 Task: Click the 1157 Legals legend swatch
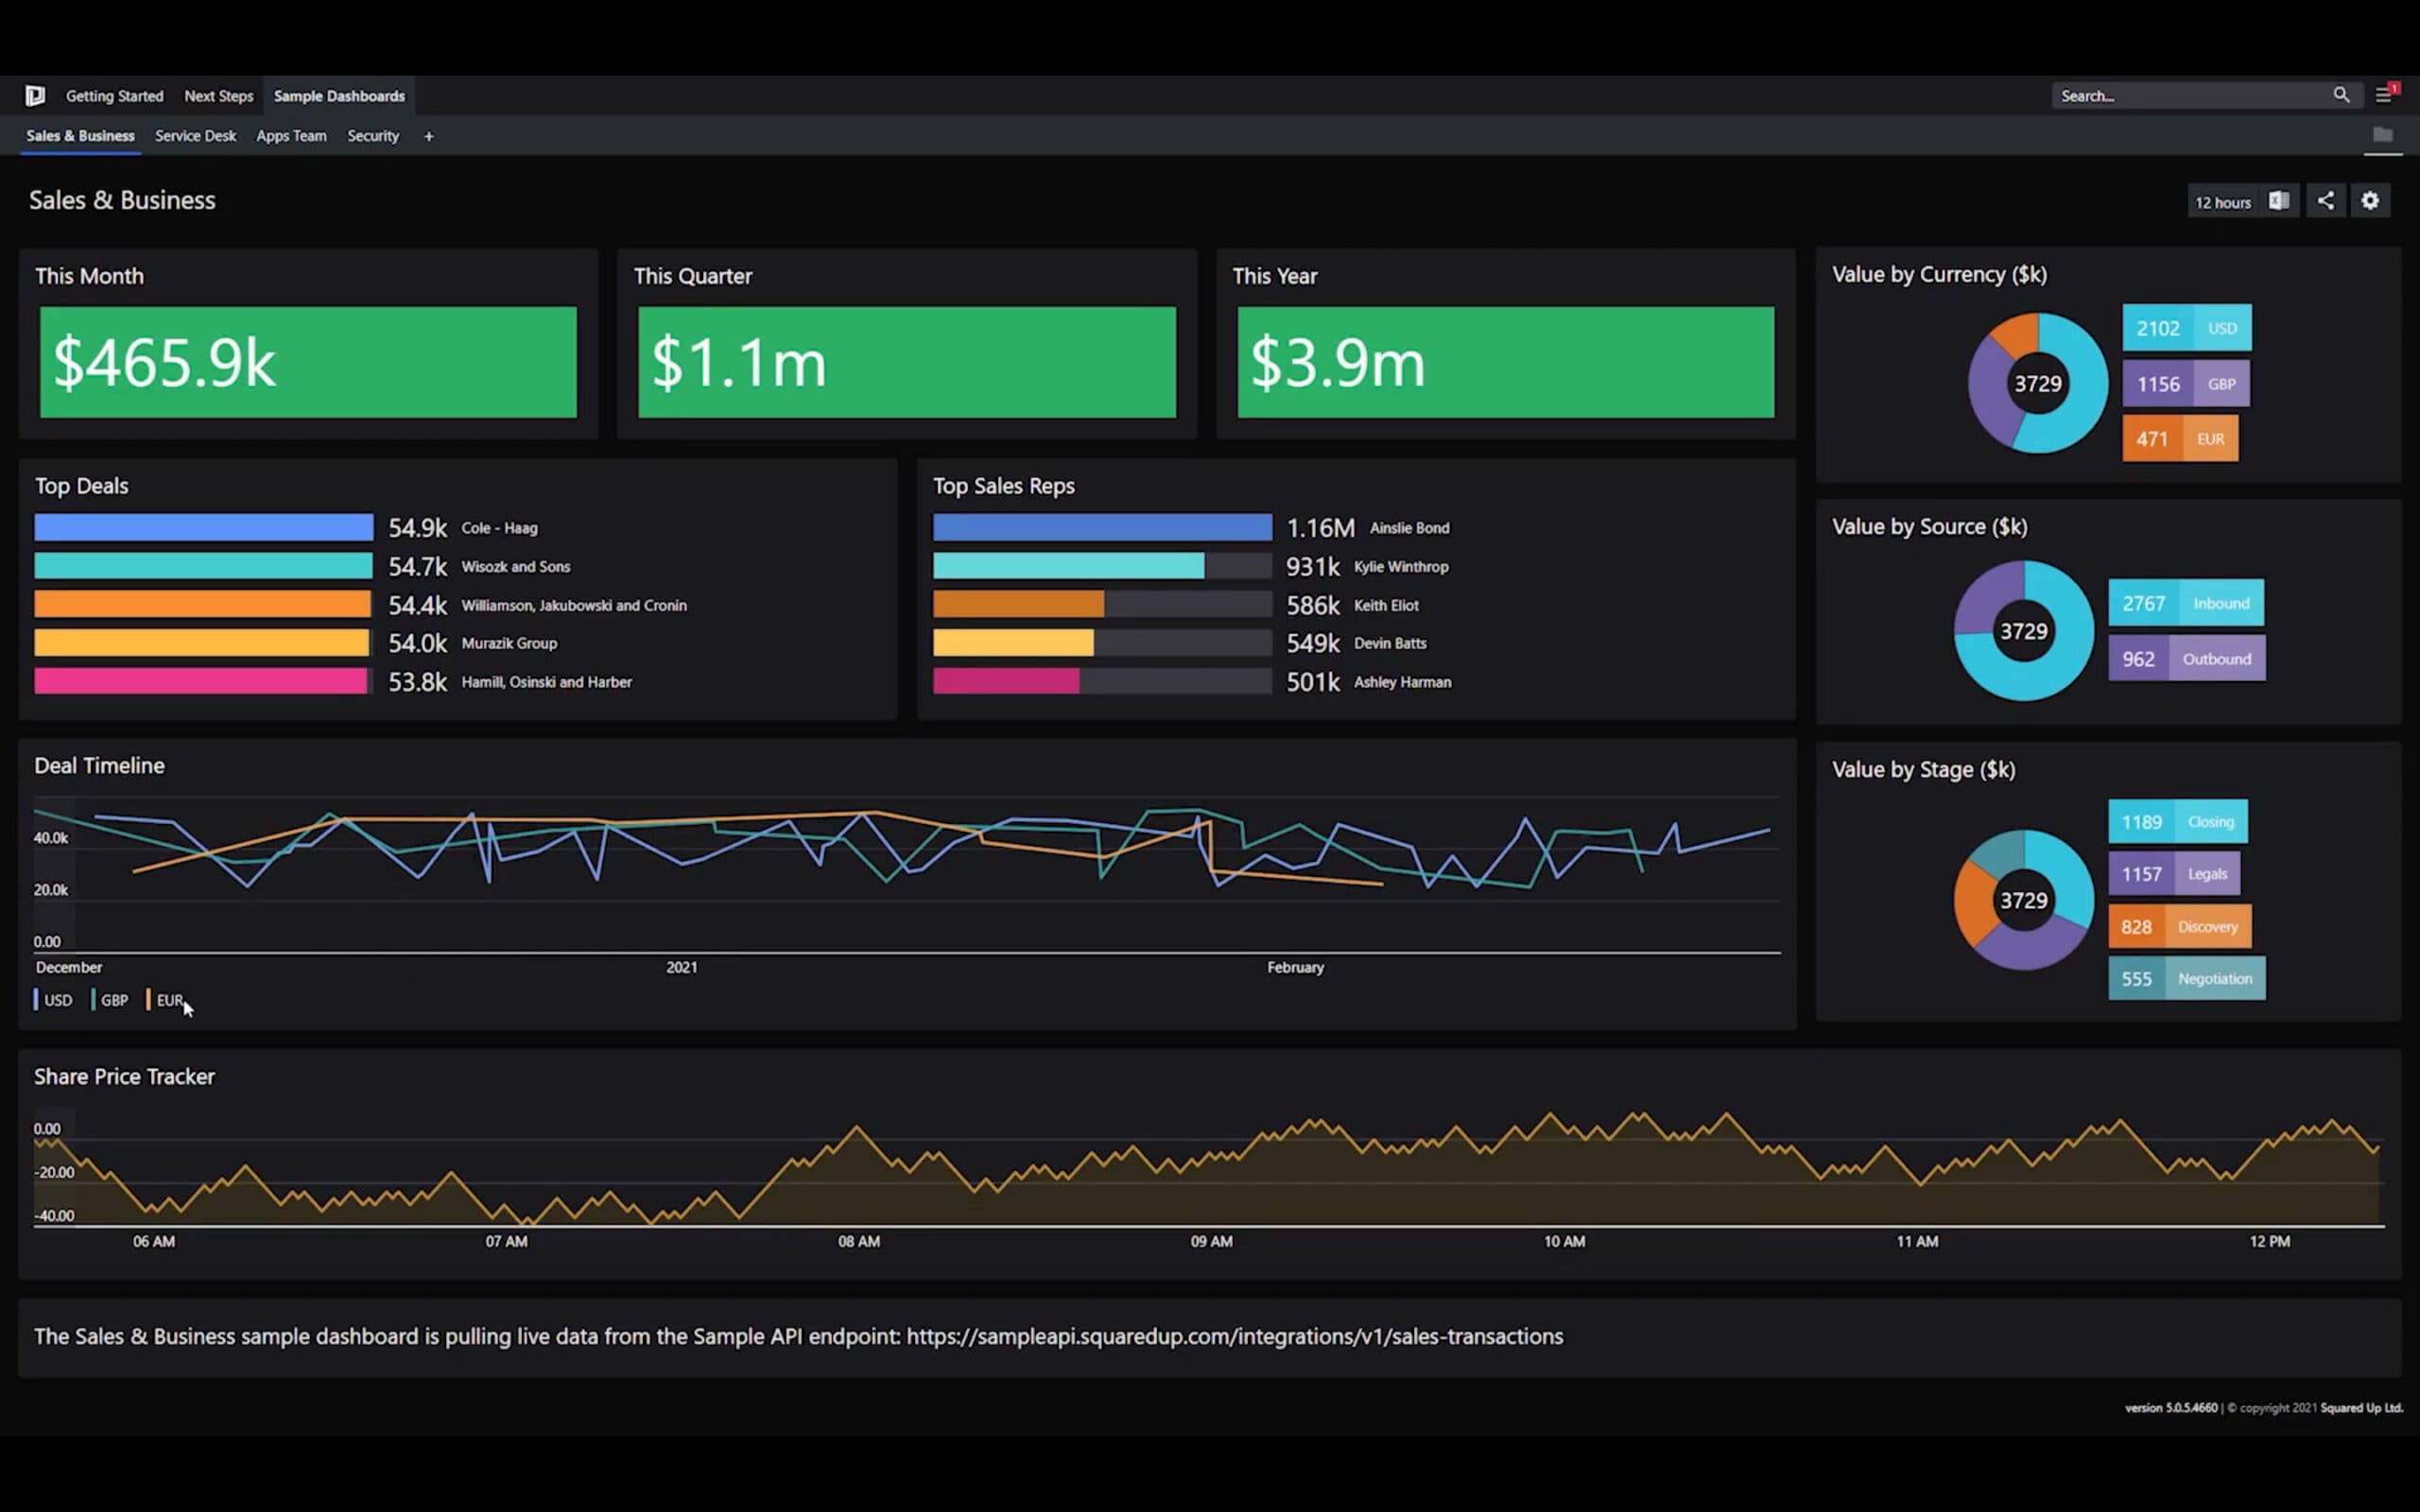2174,874
